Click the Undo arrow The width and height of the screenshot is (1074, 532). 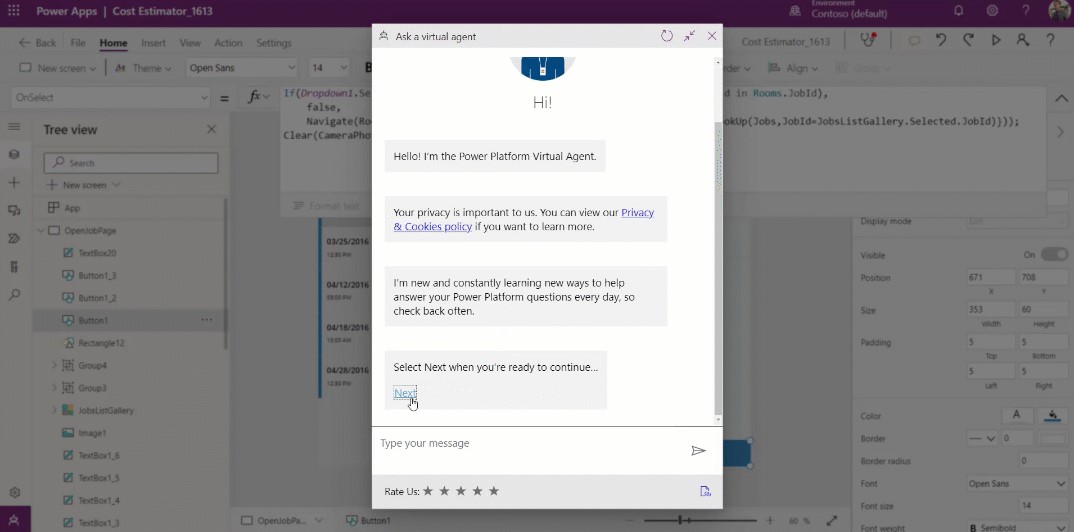pyautogui.click(x=941, y=40)
